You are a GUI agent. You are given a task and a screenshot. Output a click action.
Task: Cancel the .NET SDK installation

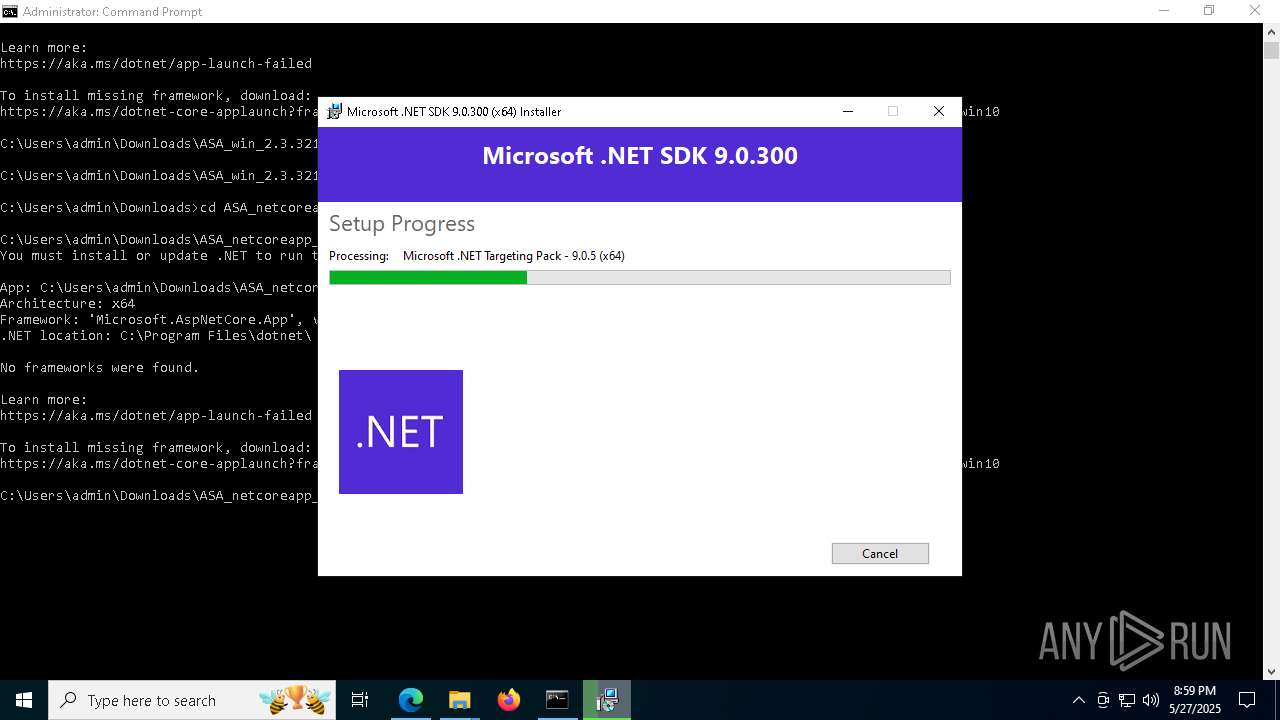click(x=880, y=553)
